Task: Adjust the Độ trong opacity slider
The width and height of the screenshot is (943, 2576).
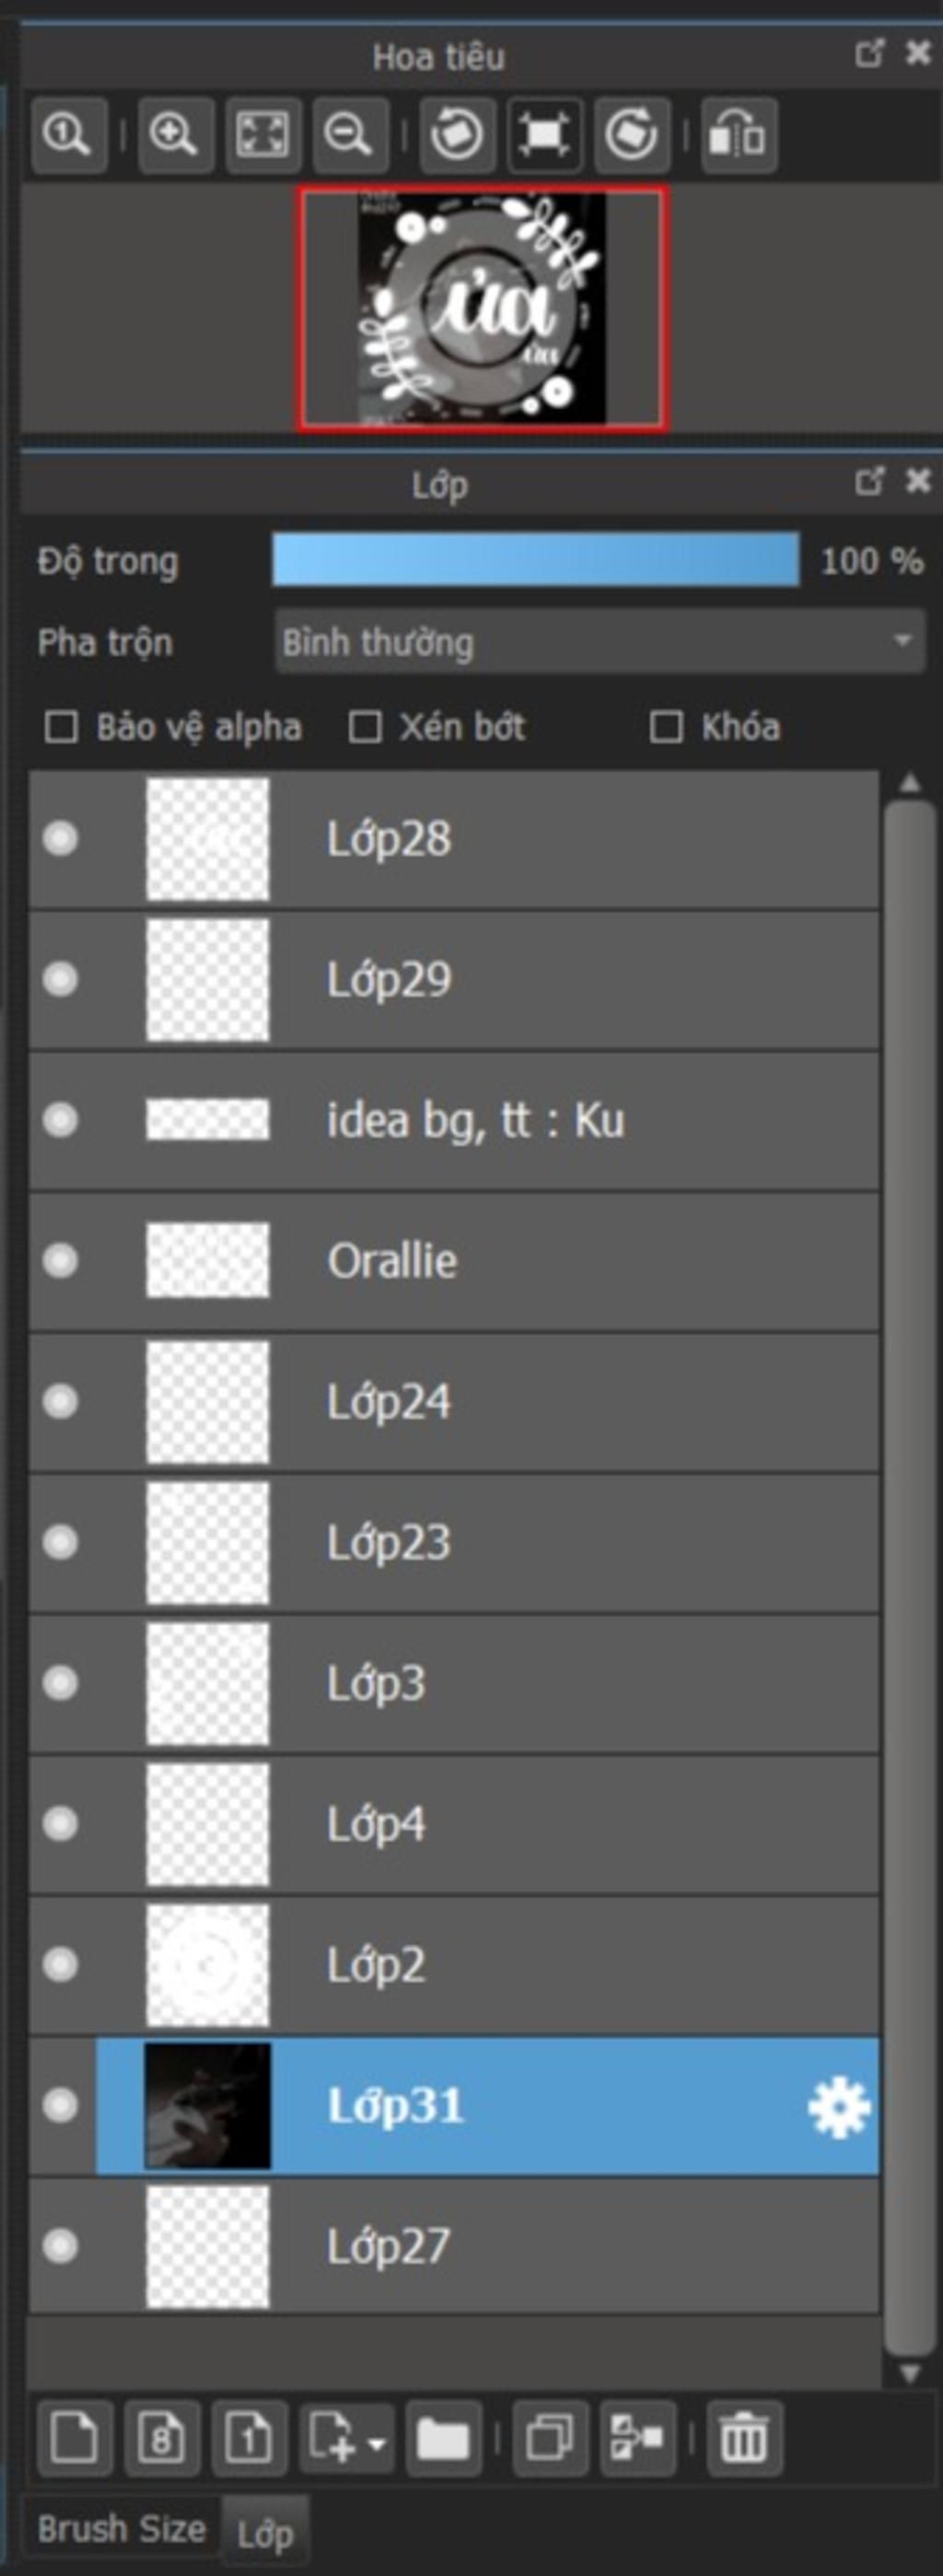Action: click(x=536, y=559)
